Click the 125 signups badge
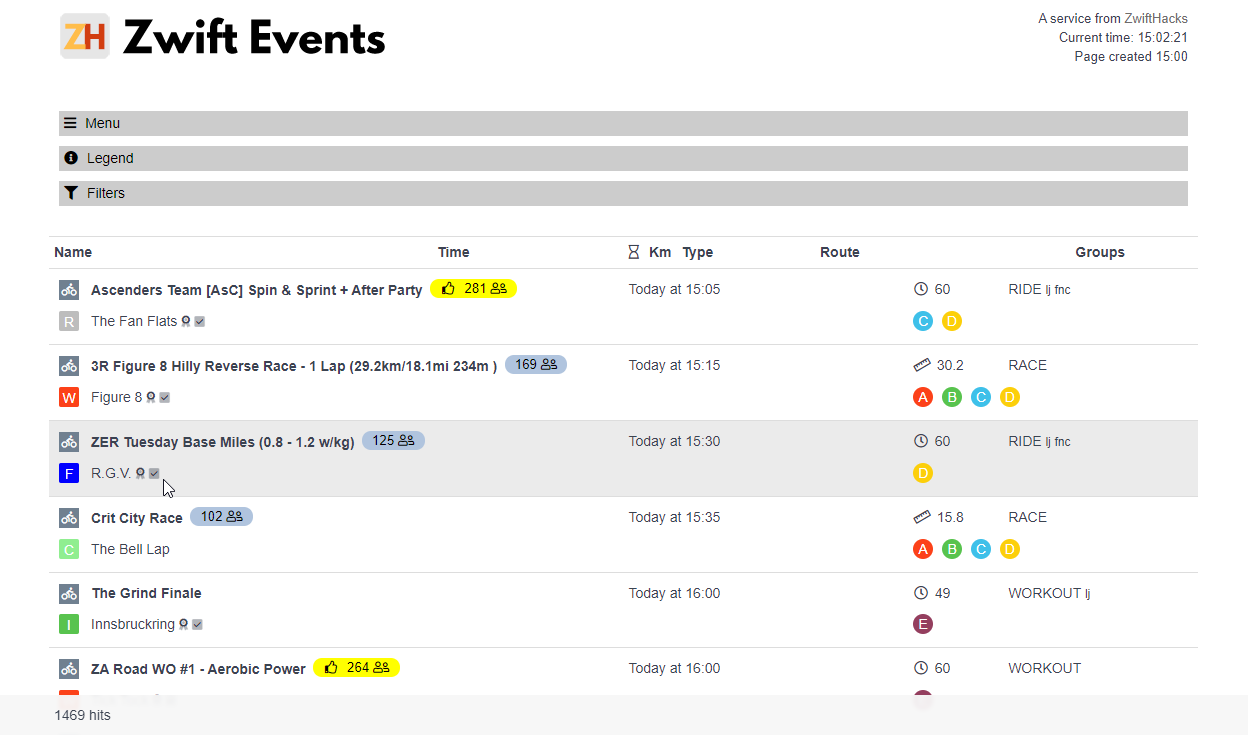Screen dimensions: 1248x735 [x=393, y=441]
